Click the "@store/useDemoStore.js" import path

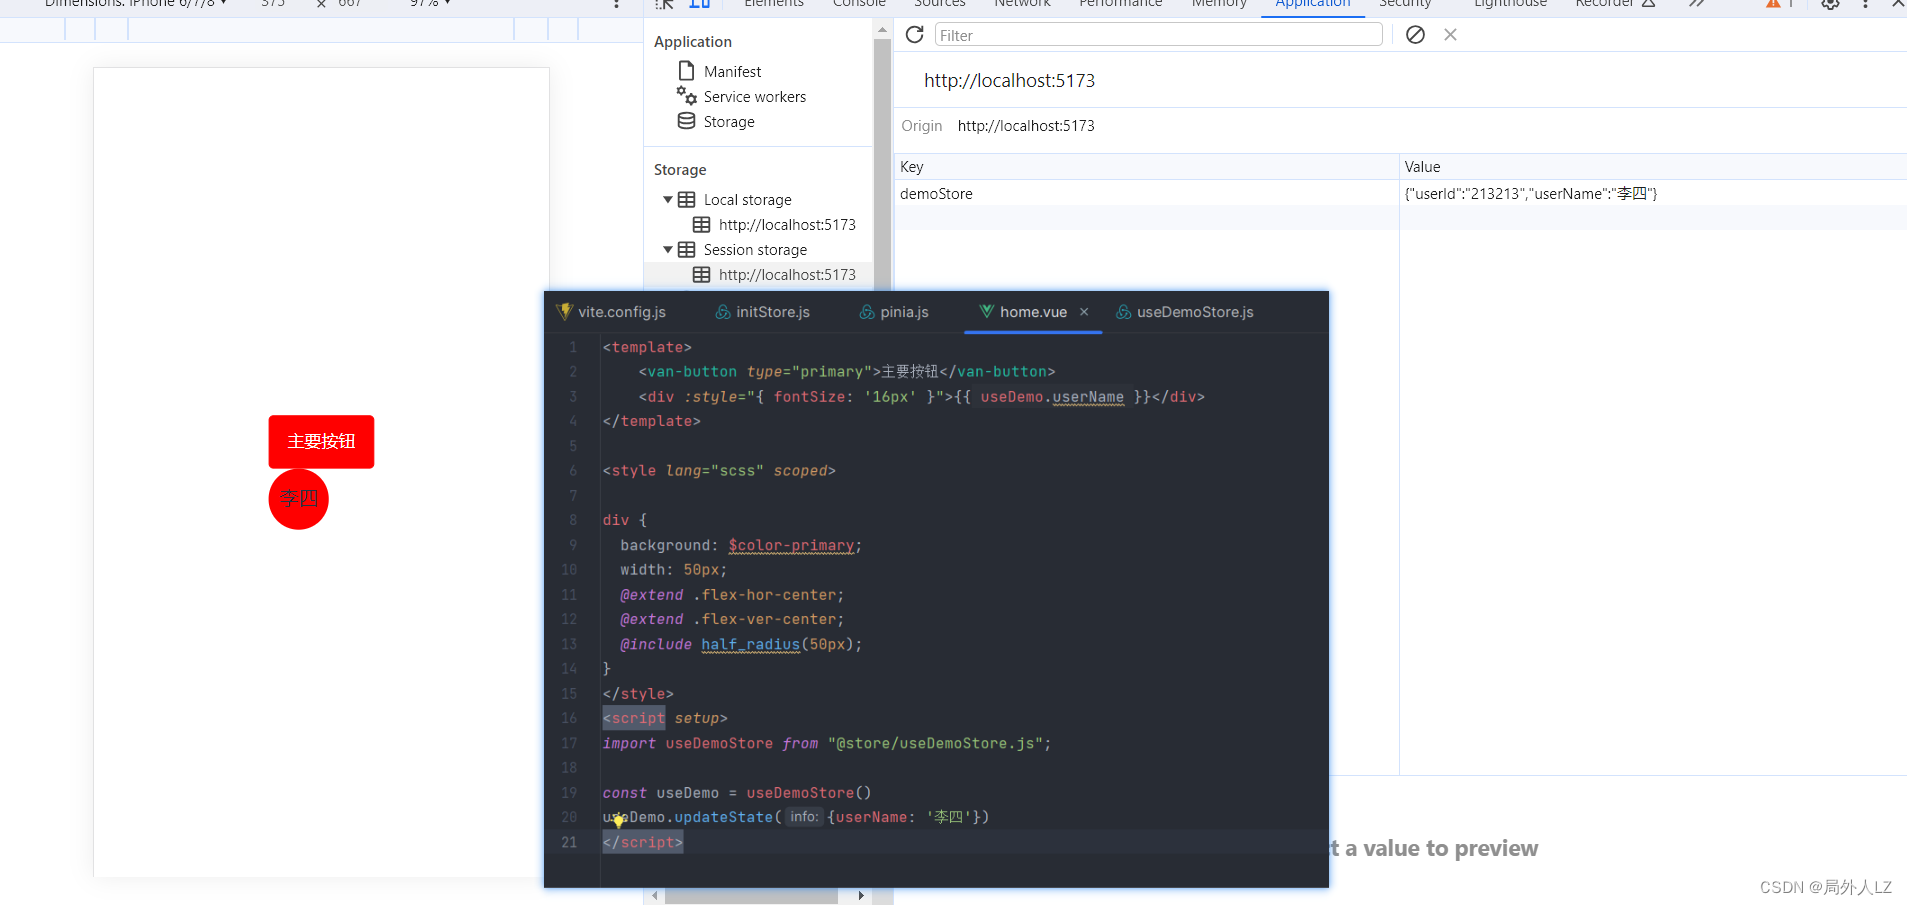tap(934, 744)
